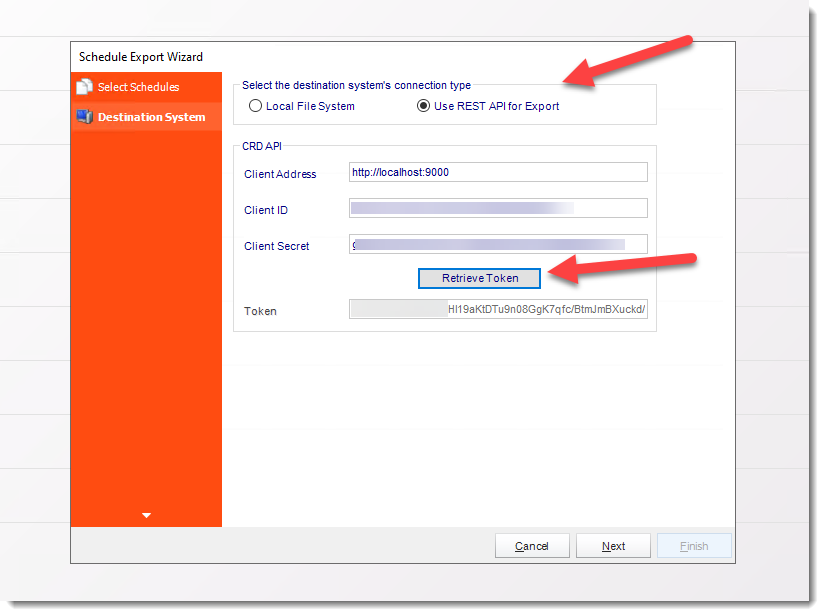This screenshot has width=824, height=616.
Task: Click the Client Secret input box
Action: 497,243
